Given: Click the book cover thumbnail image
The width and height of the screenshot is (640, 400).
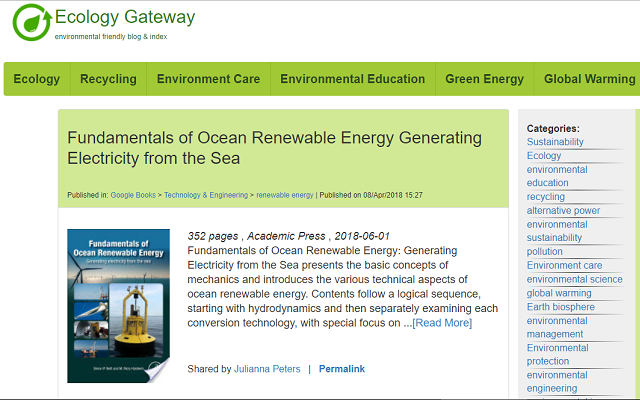Looking at the screenshot, I should click(x=118, y=306).
